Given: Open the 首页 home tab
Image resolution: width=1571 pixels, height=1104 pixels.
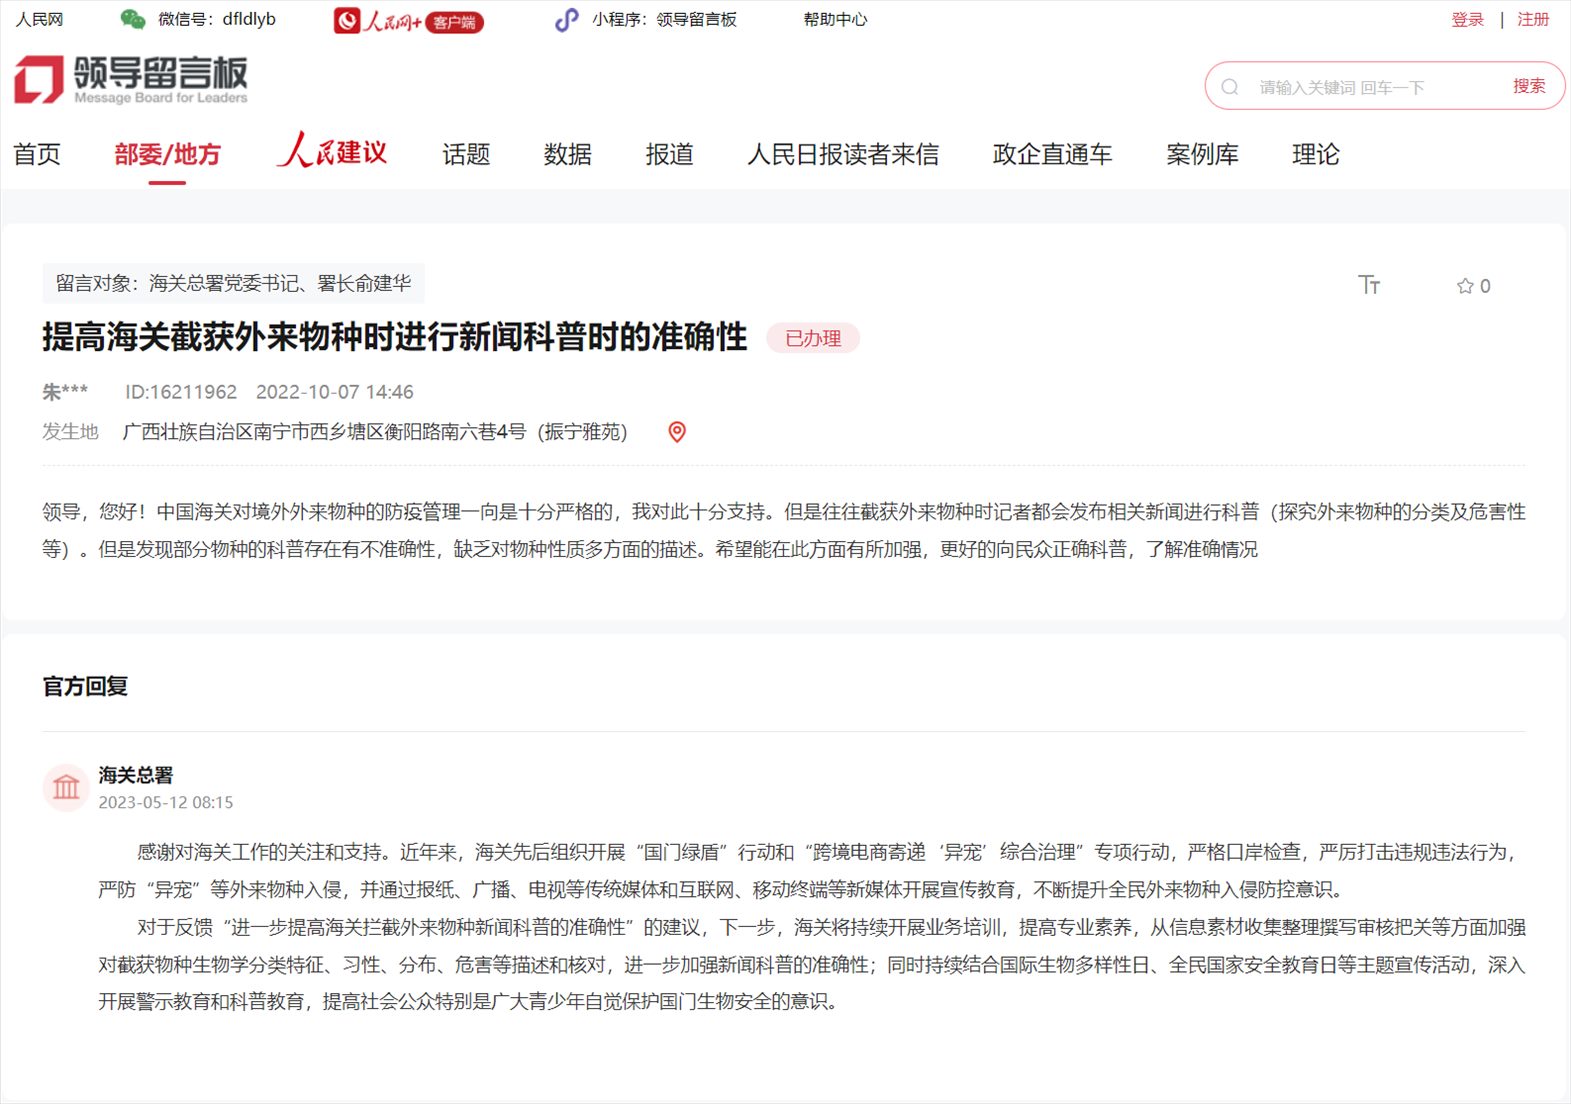Looking at the screenshot, I should pos(37,154).
